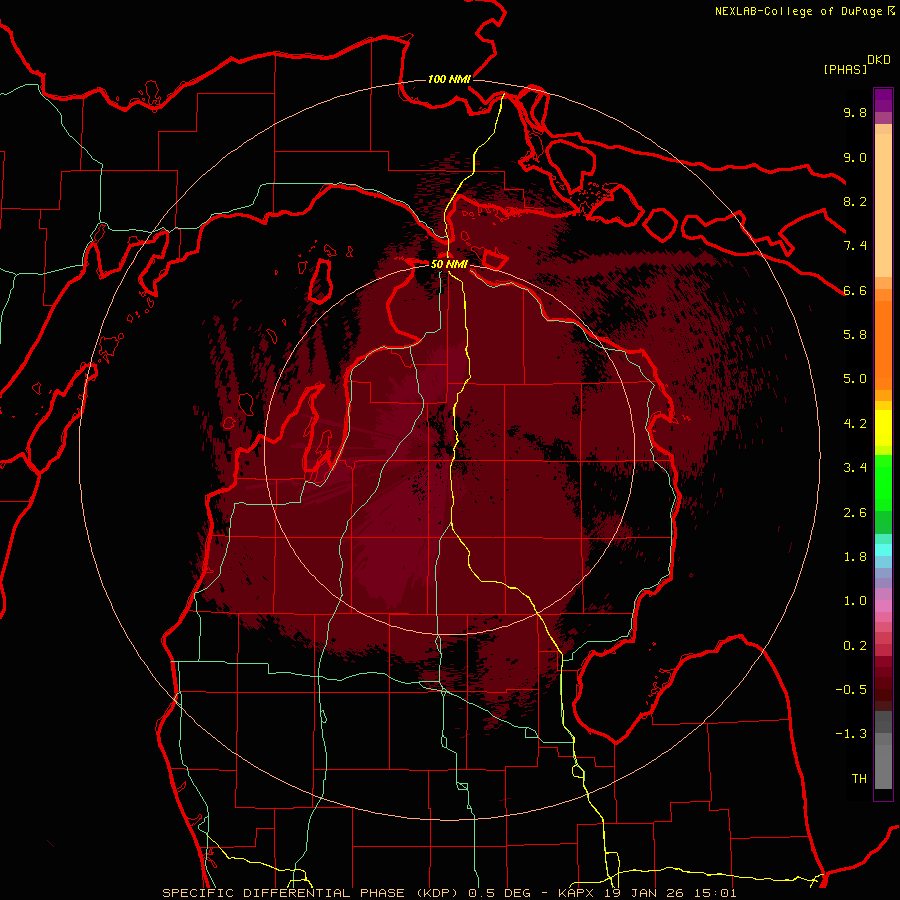Click the 100 NMI range ring label
This screenshot has width=900, height=900.
click(449, 79)
